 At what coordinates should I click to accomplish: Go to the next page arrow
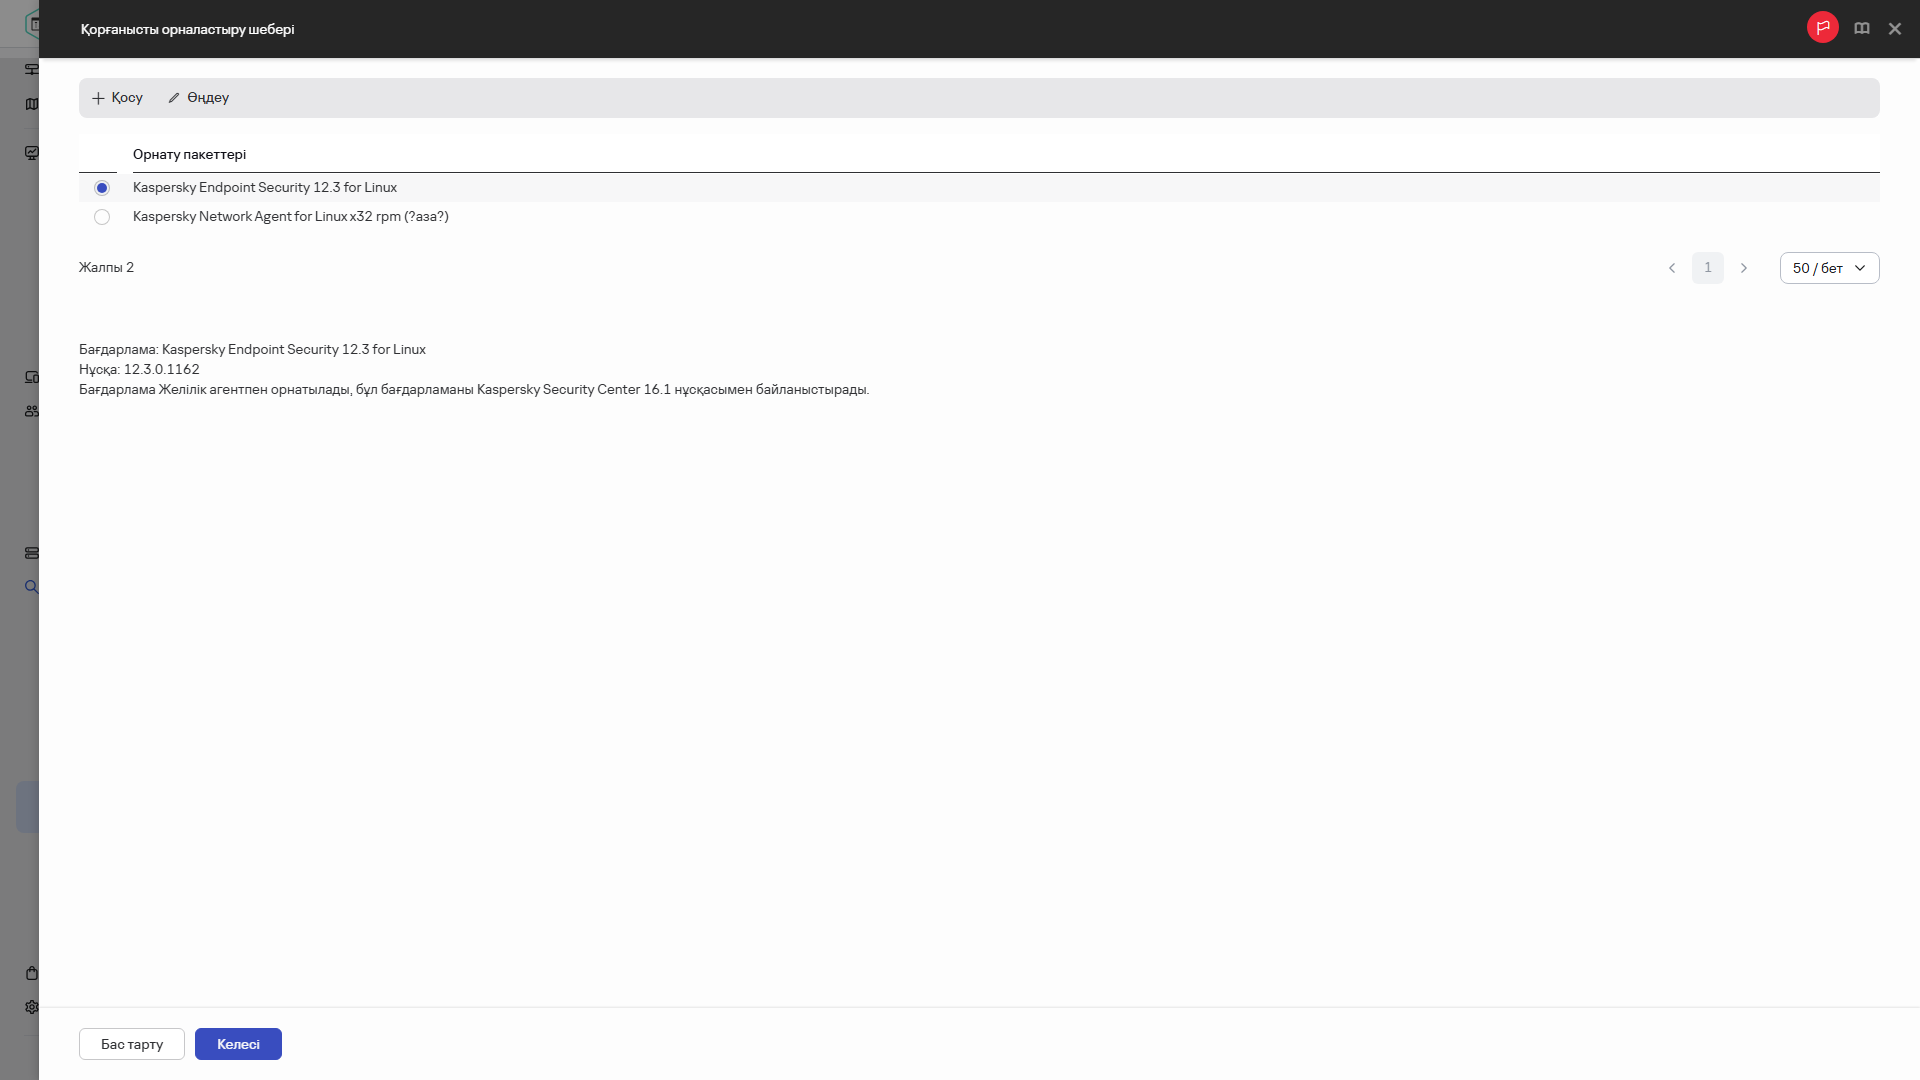click(1744, 268)
